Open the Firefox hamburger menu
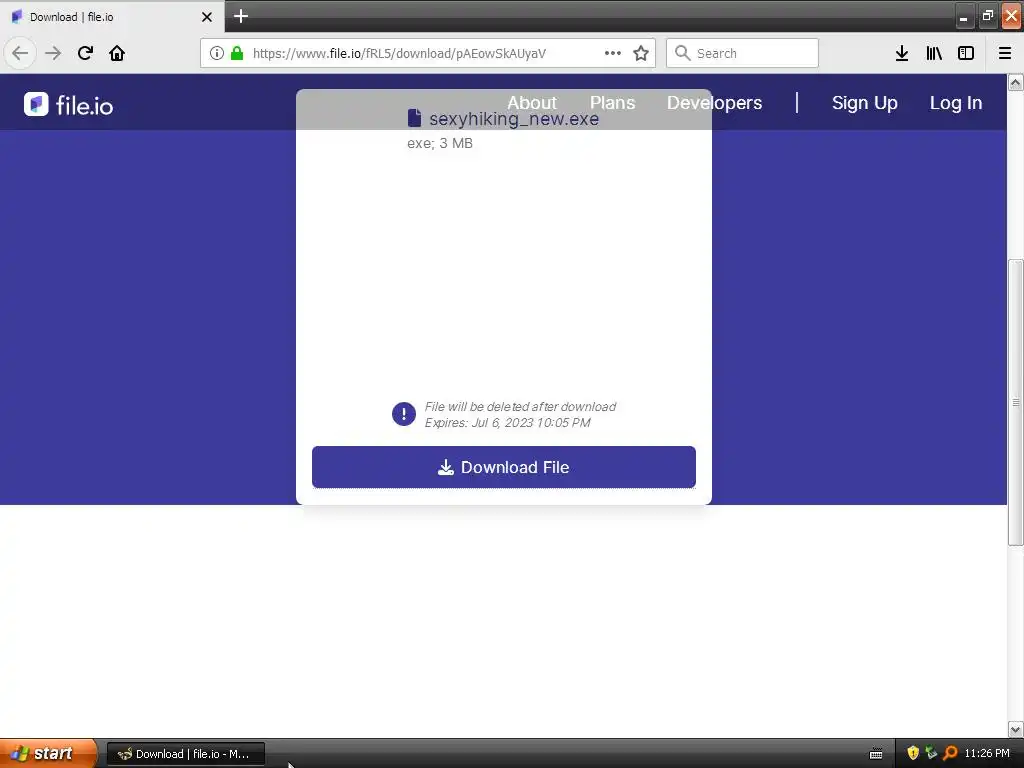Screen dimensions: 1024x768 (1005, 53)
